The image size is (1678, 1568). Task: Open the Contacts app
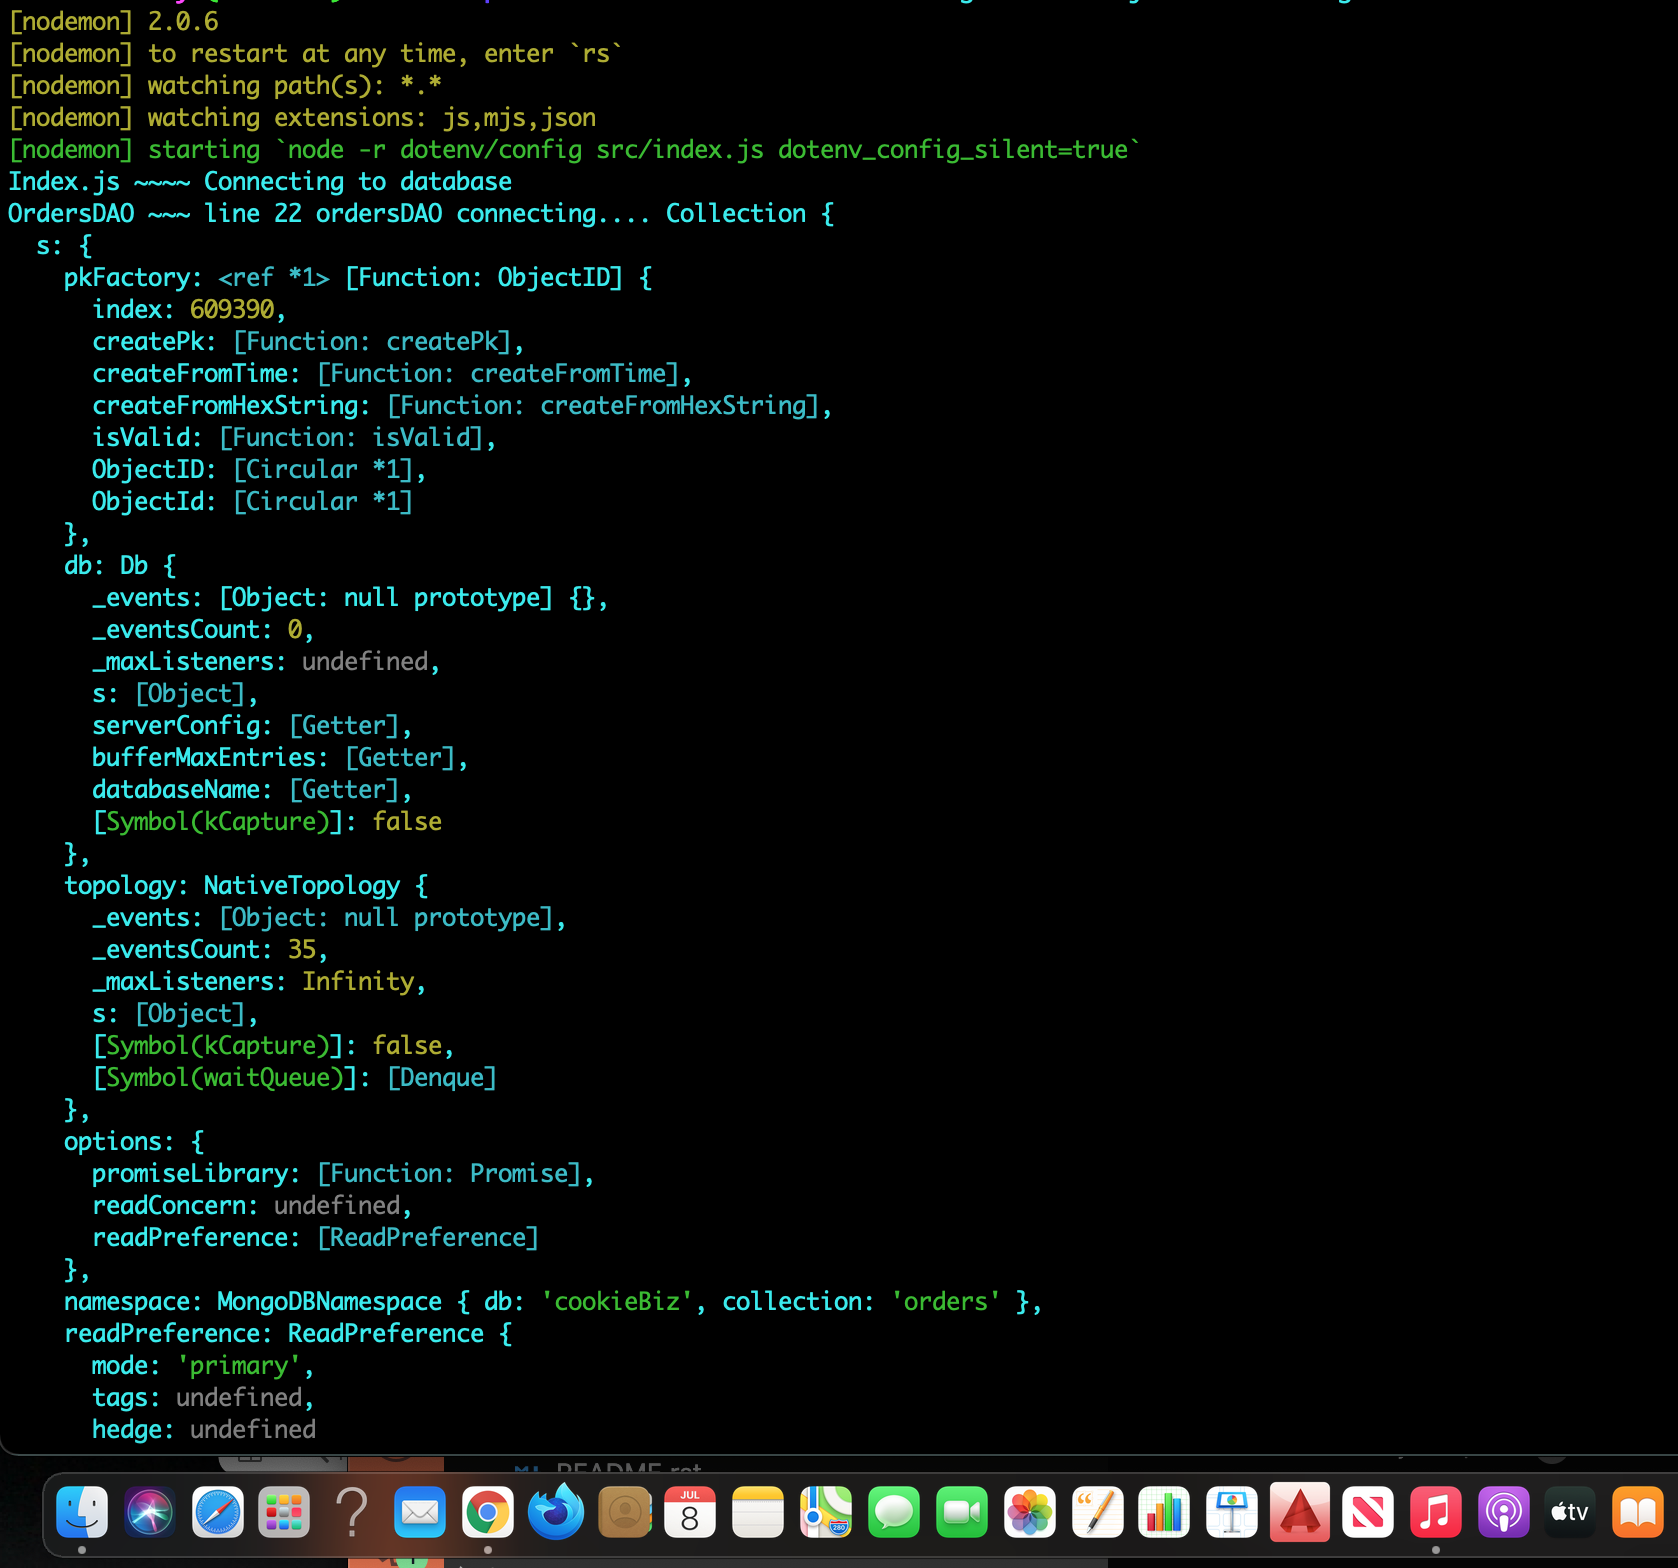624,1512
